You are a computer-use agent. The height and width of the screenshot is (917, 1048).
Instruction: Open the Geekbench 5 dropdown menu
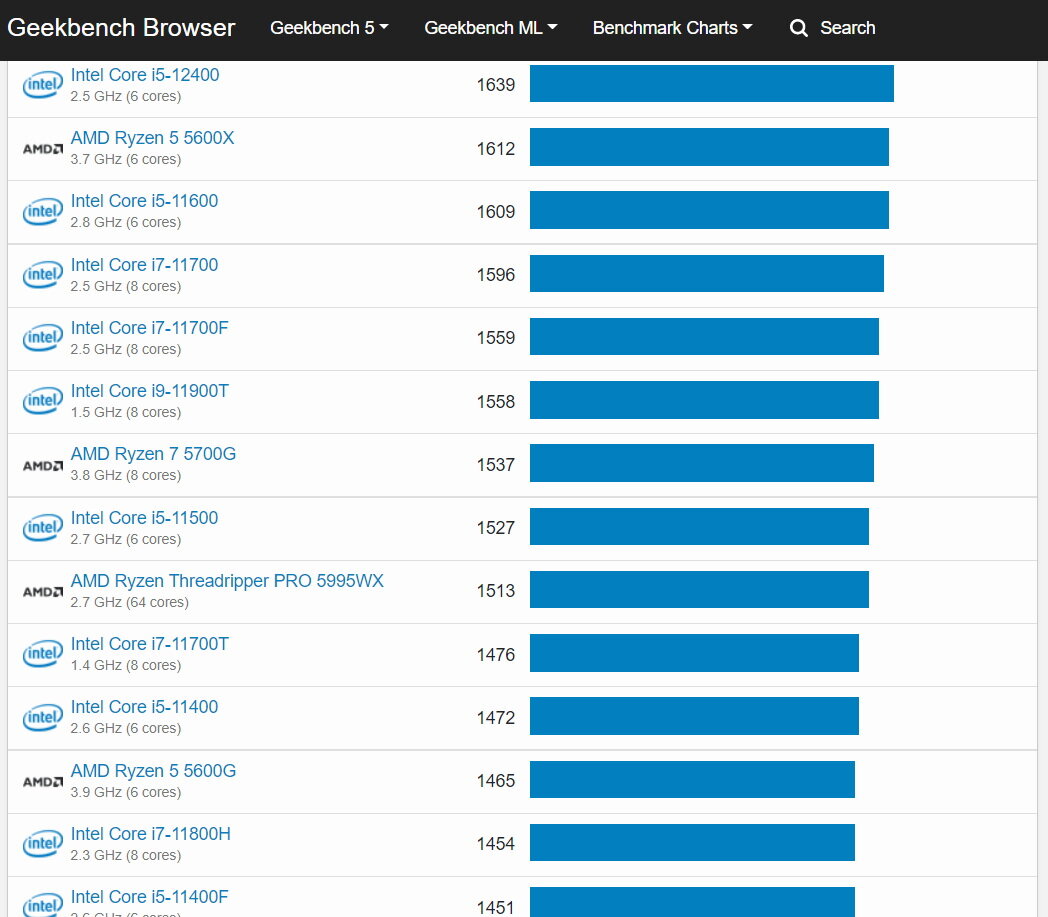coord(329,28)
